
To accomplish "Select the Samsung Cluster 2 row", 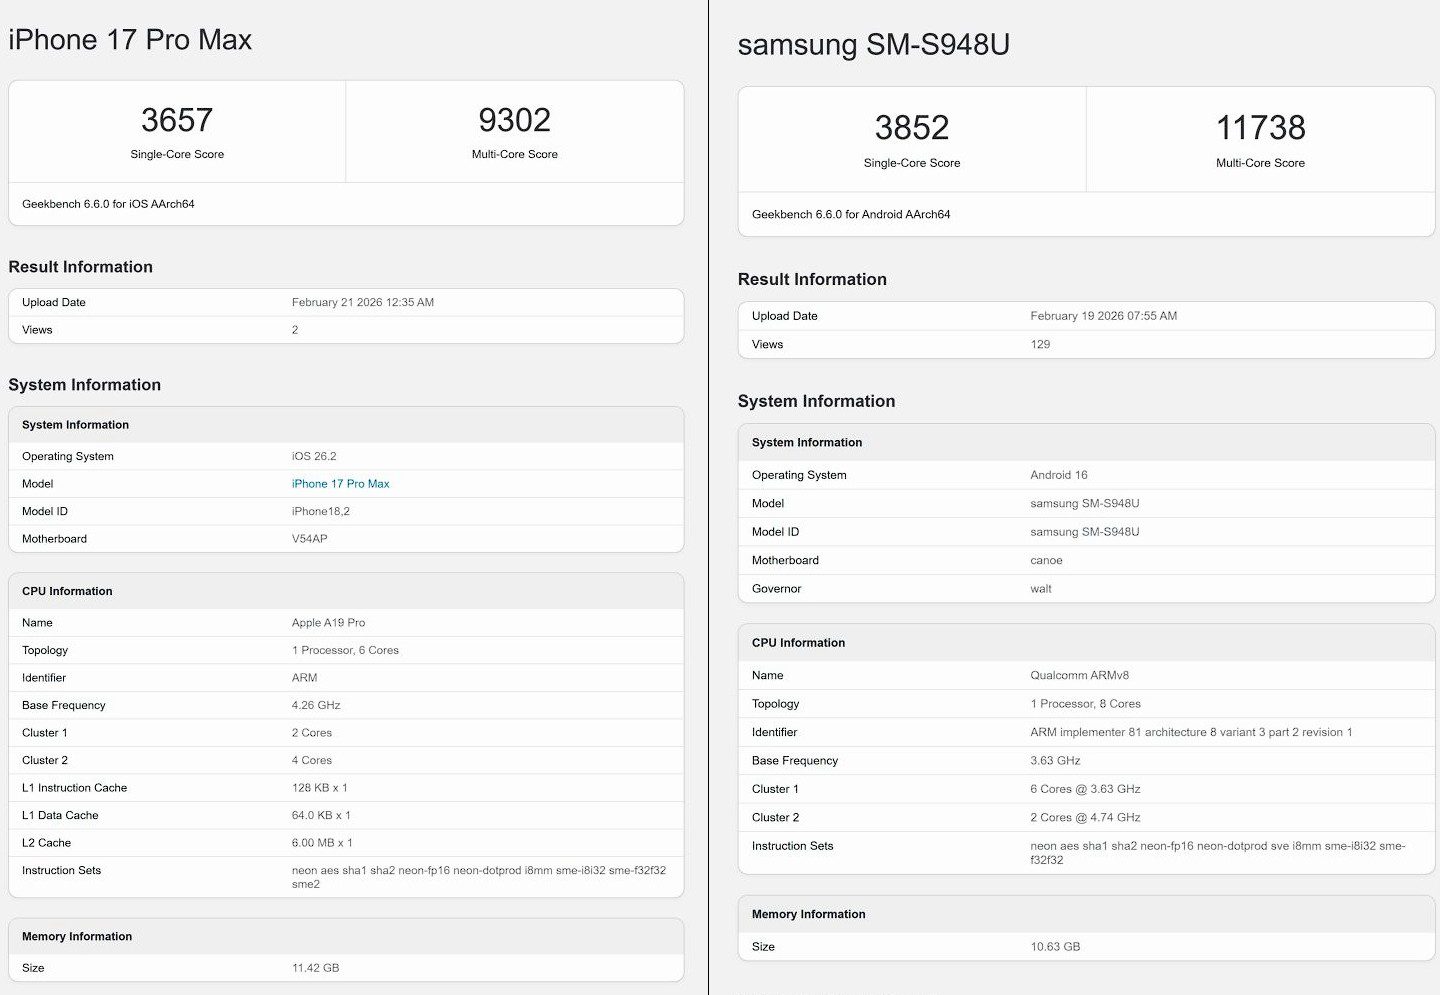I will (1086, 817).
